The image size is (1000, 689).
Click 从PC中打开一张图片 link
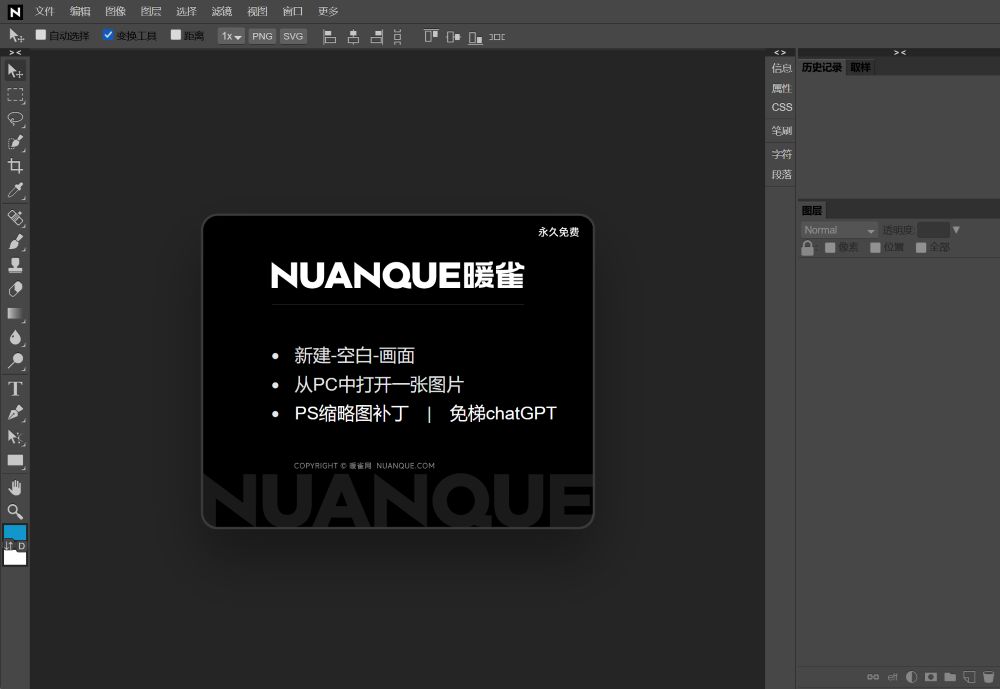point(379,385)
